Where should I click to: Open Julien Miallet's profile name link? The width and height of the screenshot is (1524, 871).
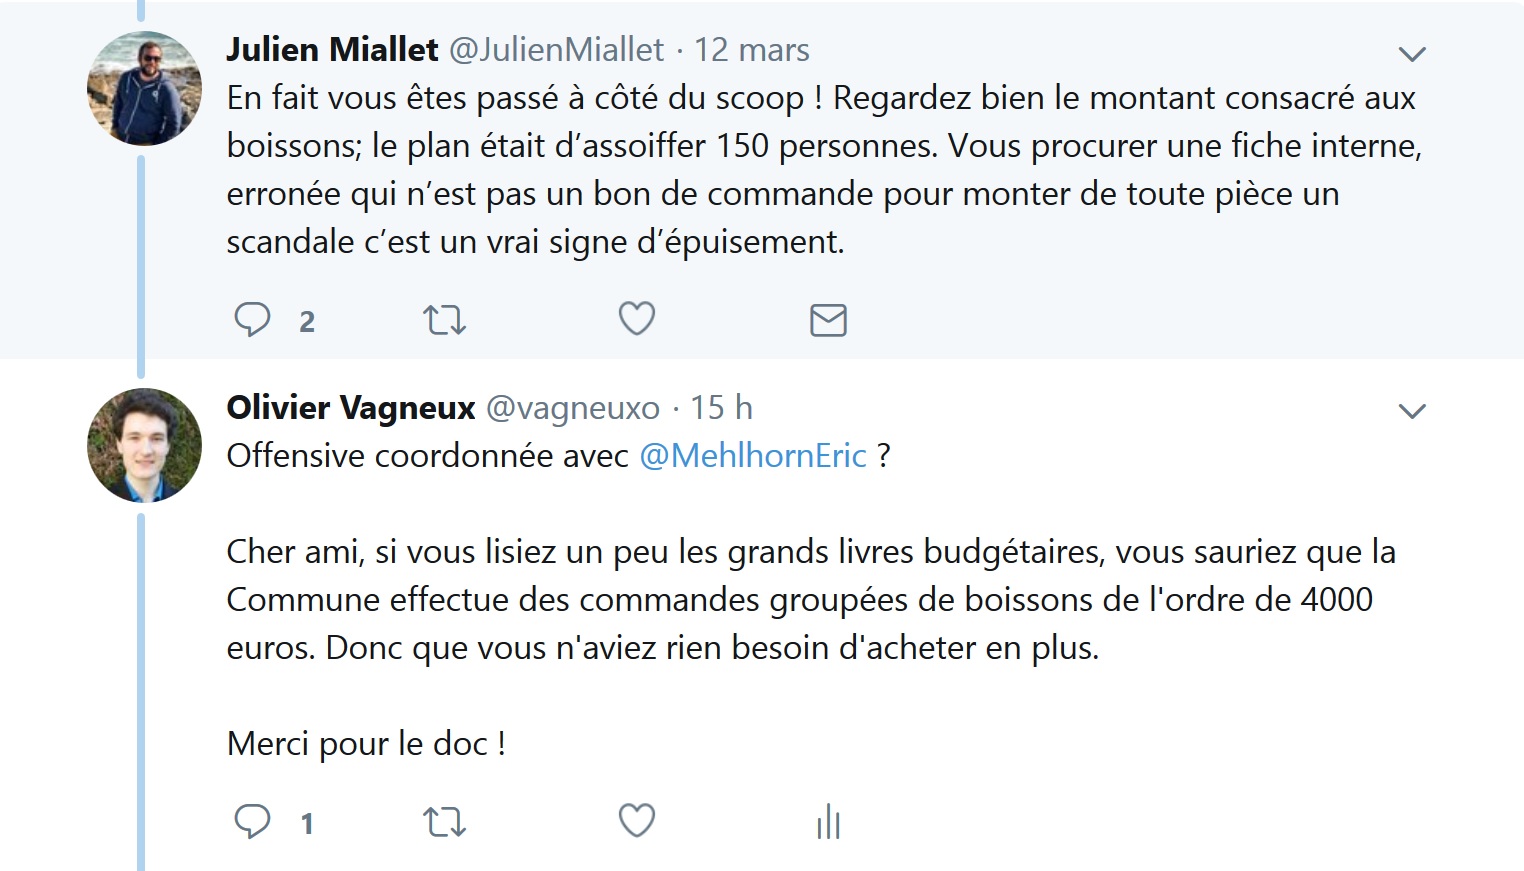pos(332,50)
